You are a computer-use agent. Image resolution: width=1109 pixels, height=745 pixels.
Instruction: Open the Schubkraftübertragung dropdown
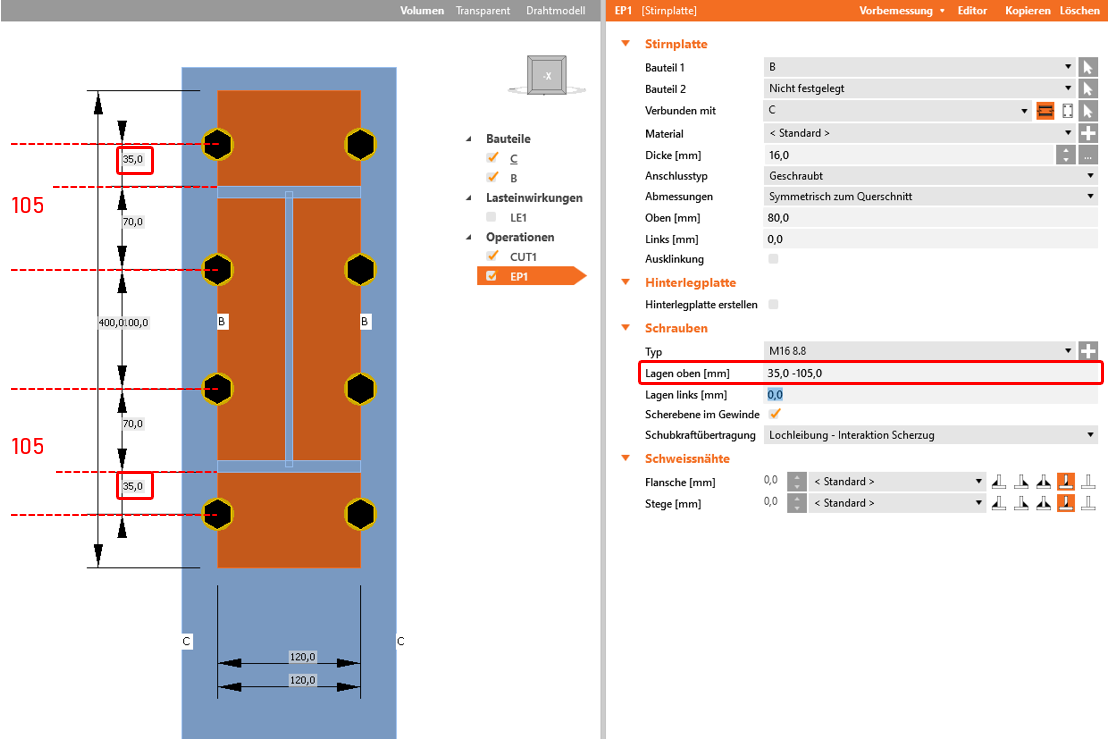click(x=931, y=435)
